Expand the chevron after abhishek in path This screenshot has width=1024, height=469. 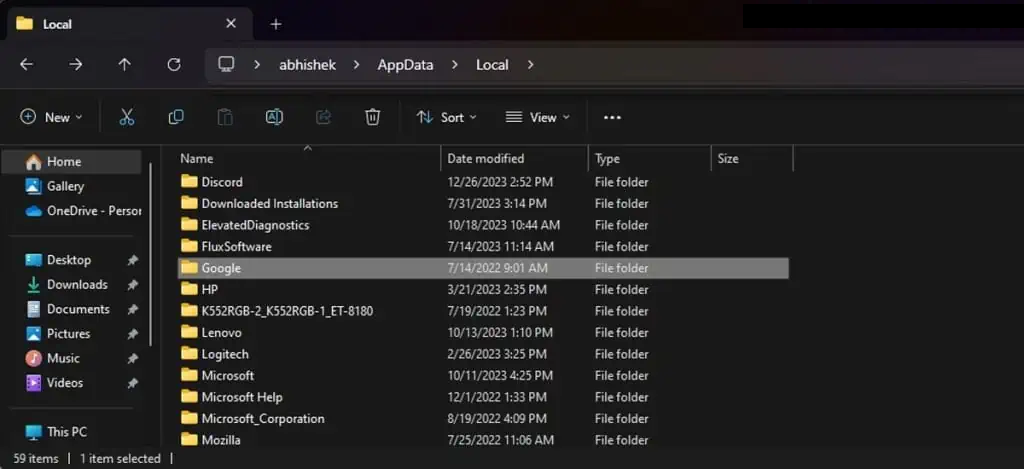(357, 65)
